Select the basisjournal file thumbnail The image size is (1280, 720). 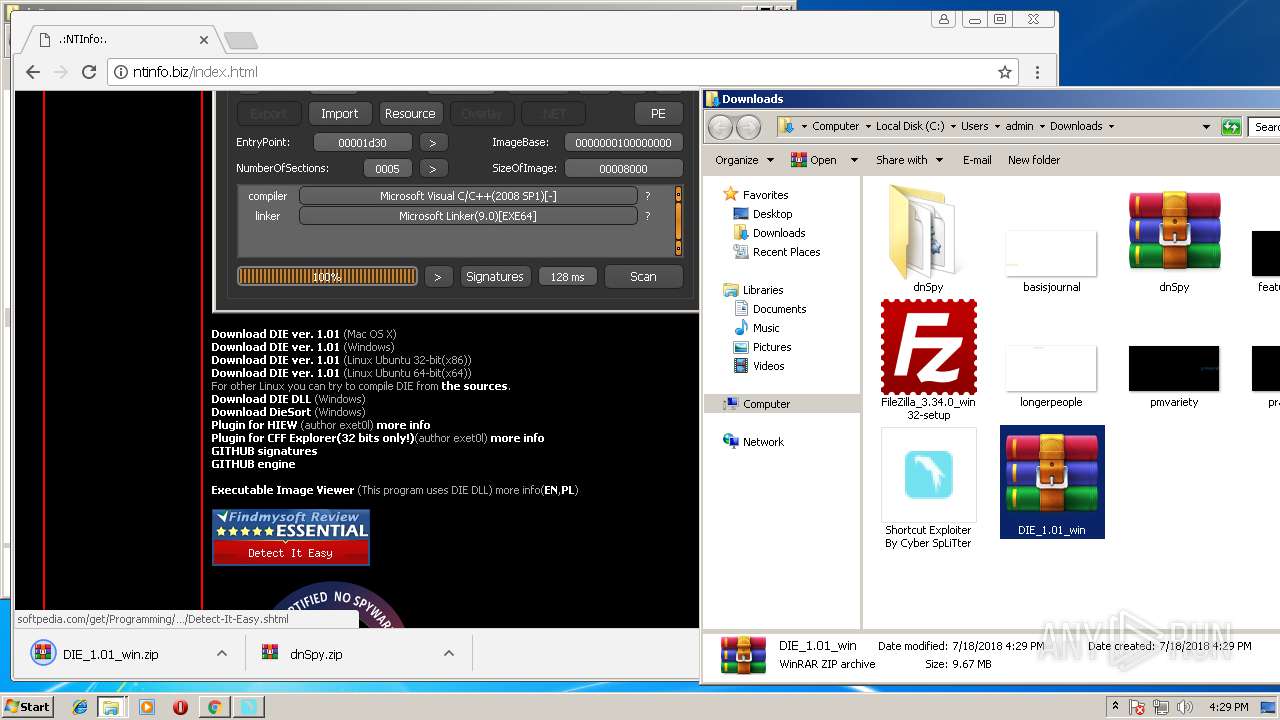tap(1051, 262)
